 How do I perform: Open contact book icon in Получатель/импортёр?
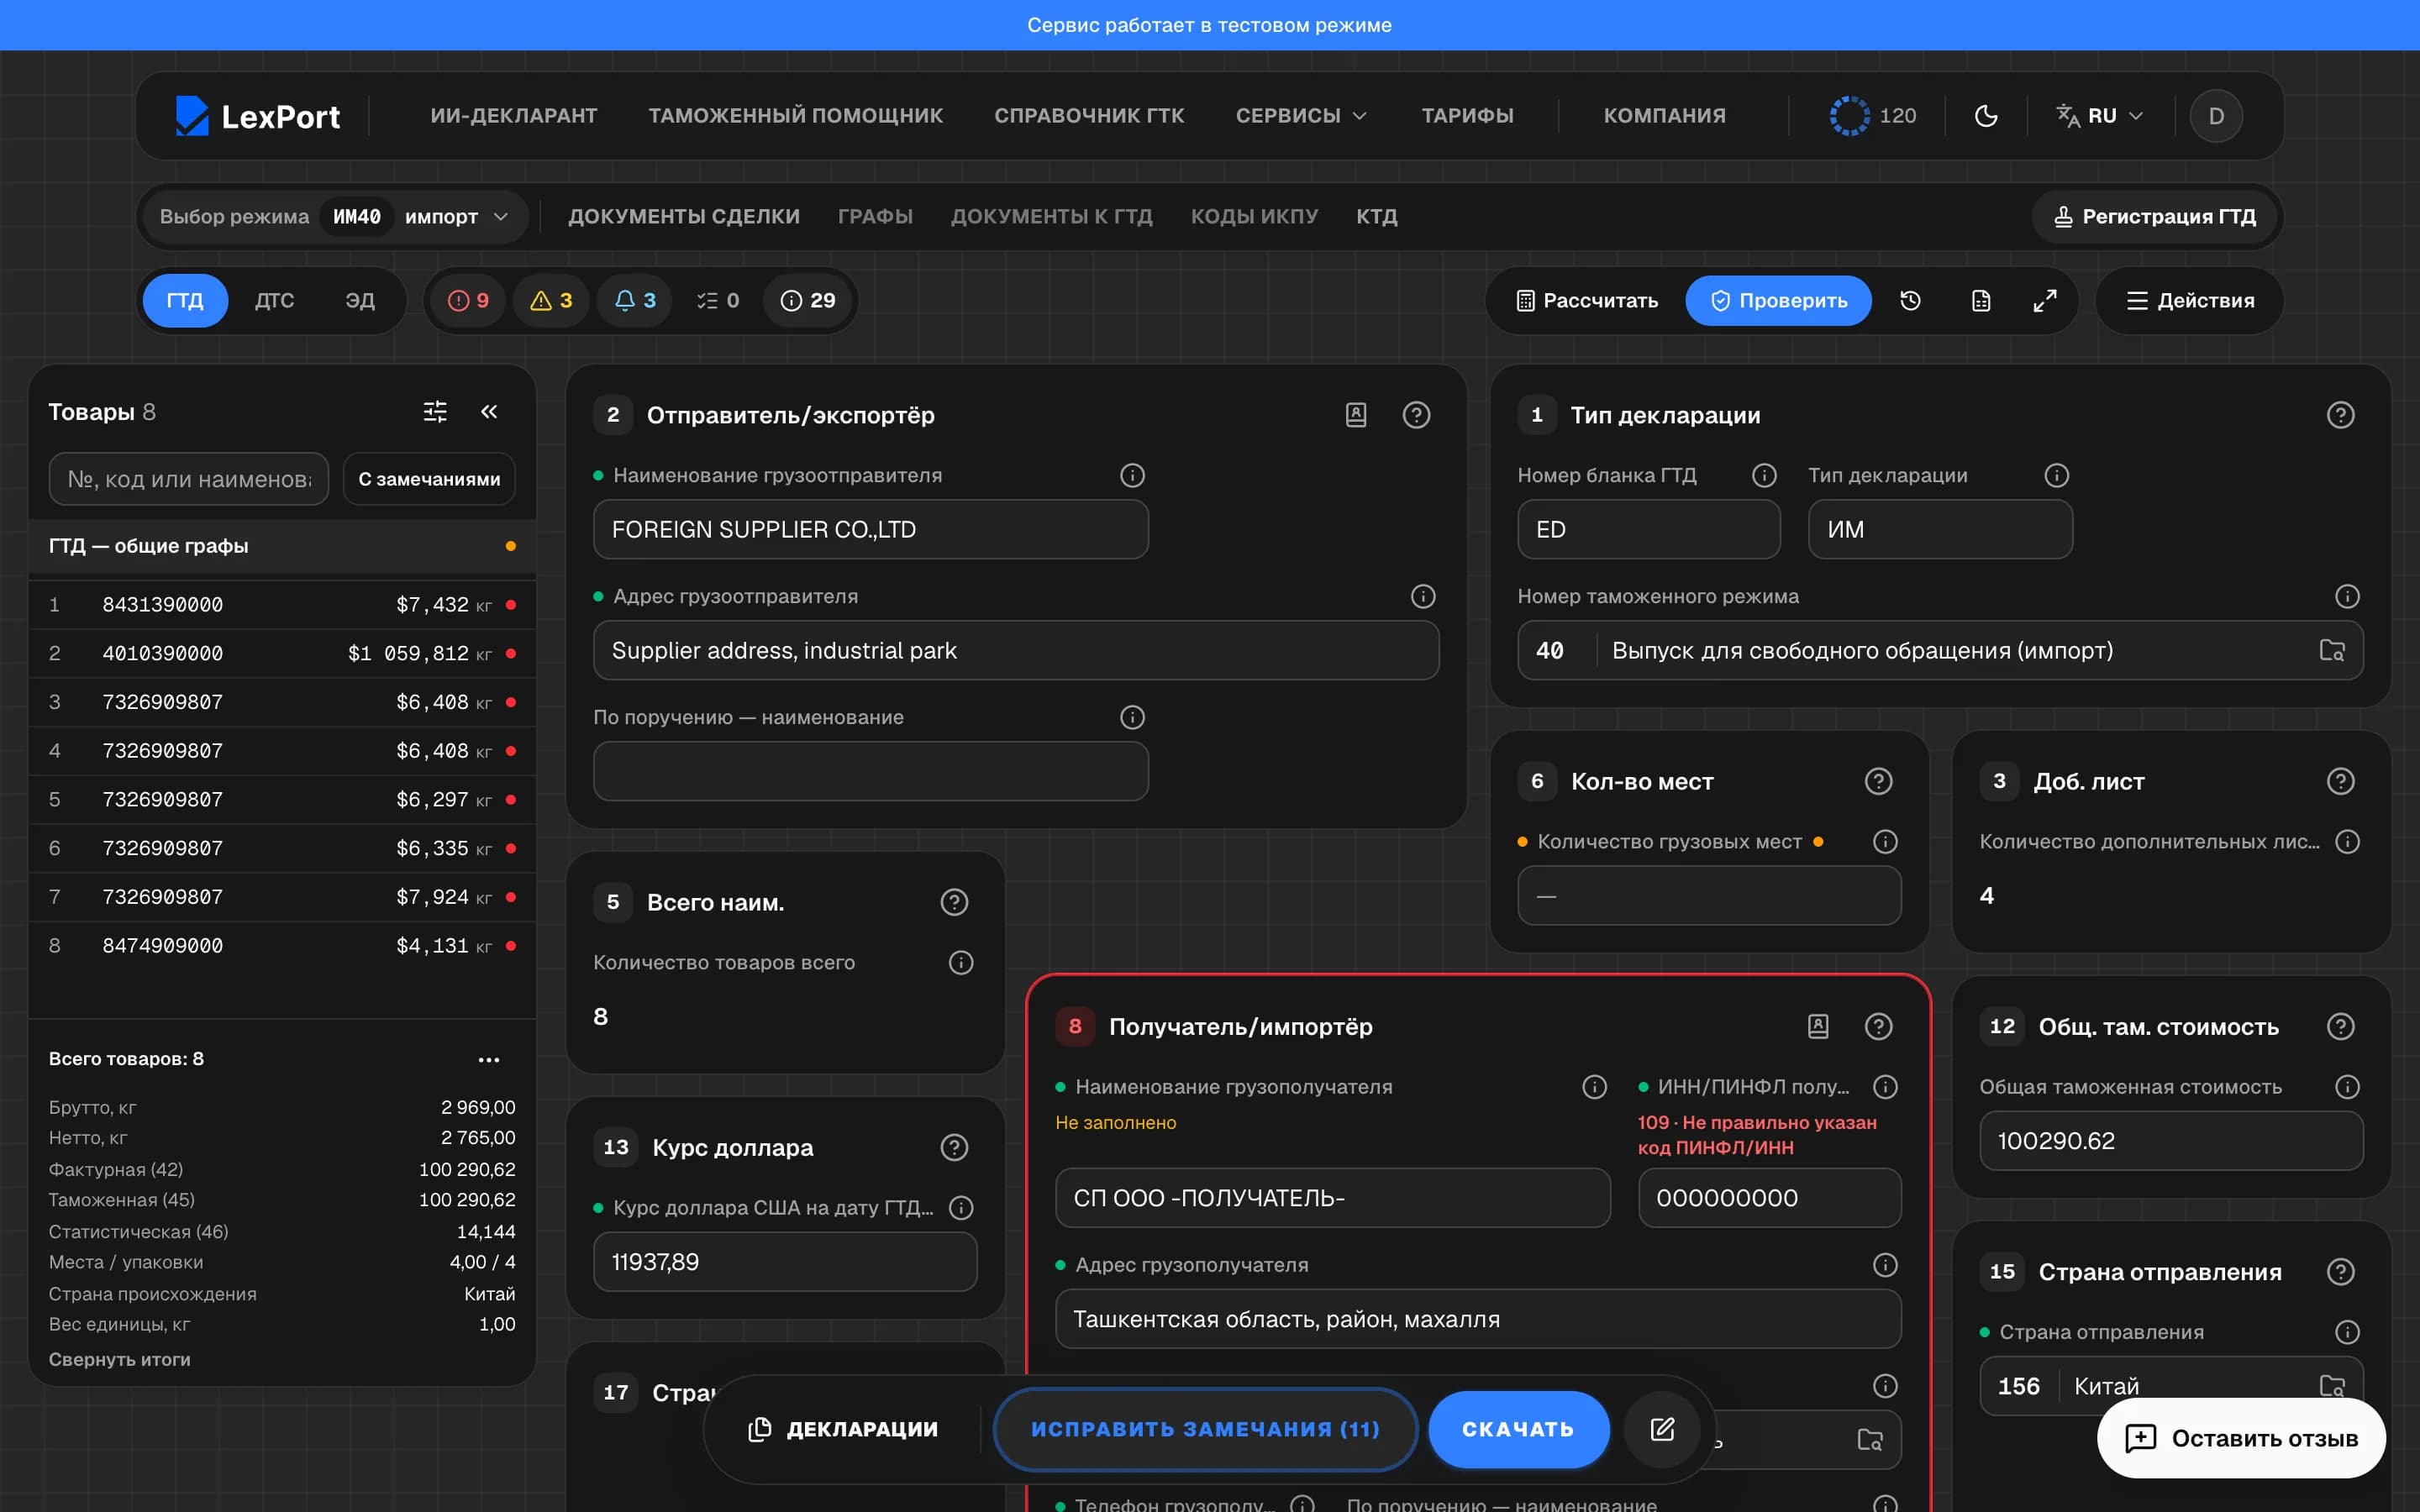click(x=1818, y=1027)
